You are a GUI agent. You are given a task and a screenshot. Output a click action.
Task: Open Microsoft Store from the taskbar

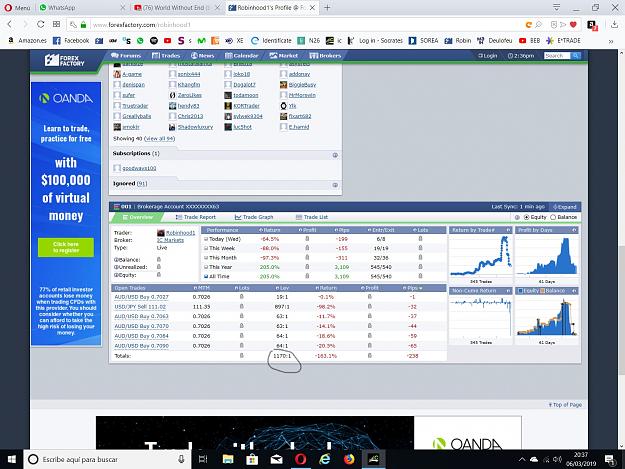(x=252, y=459)
